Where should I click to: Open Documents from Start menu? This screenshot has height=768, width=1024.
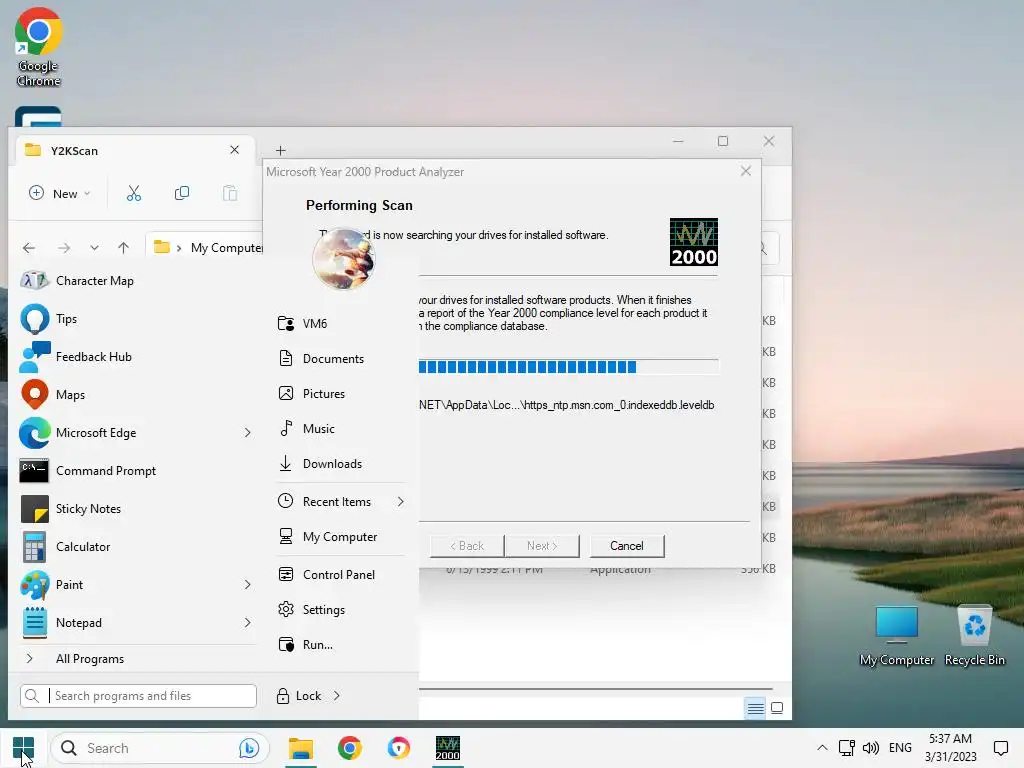(333, 359)
